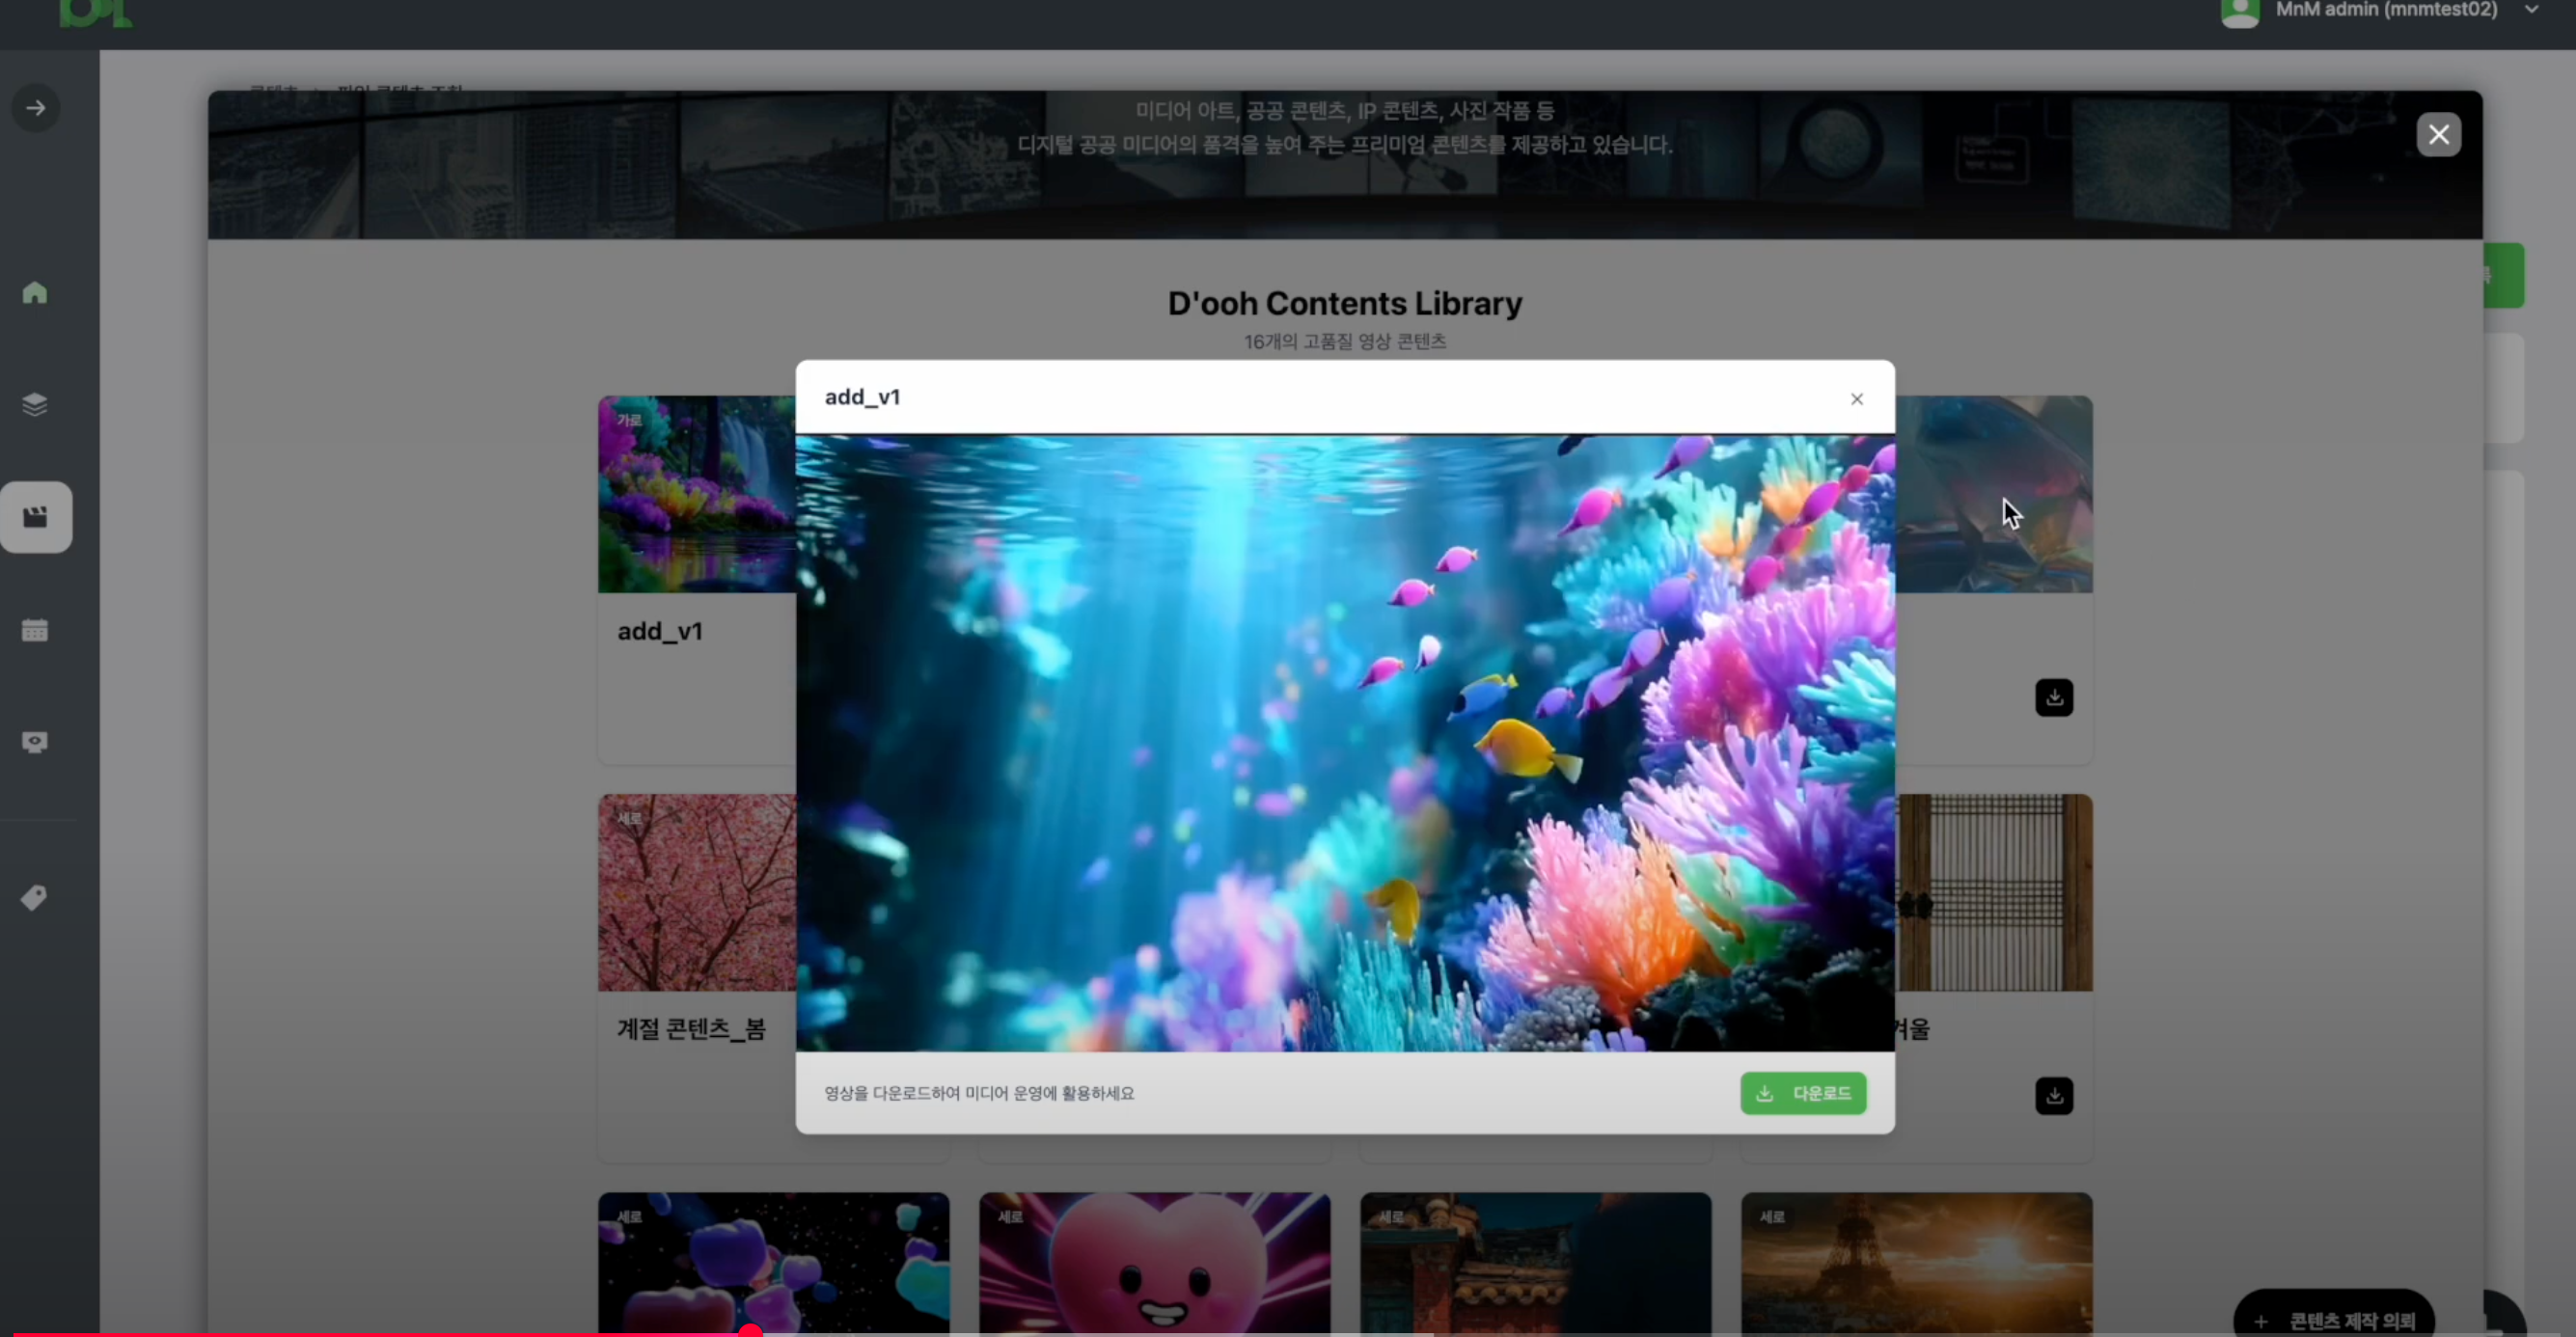Image resolution: width=2576 pixels, height=1337 pixels.
Task: Open the monitor display sidebar icon
Action: point(35,742)
